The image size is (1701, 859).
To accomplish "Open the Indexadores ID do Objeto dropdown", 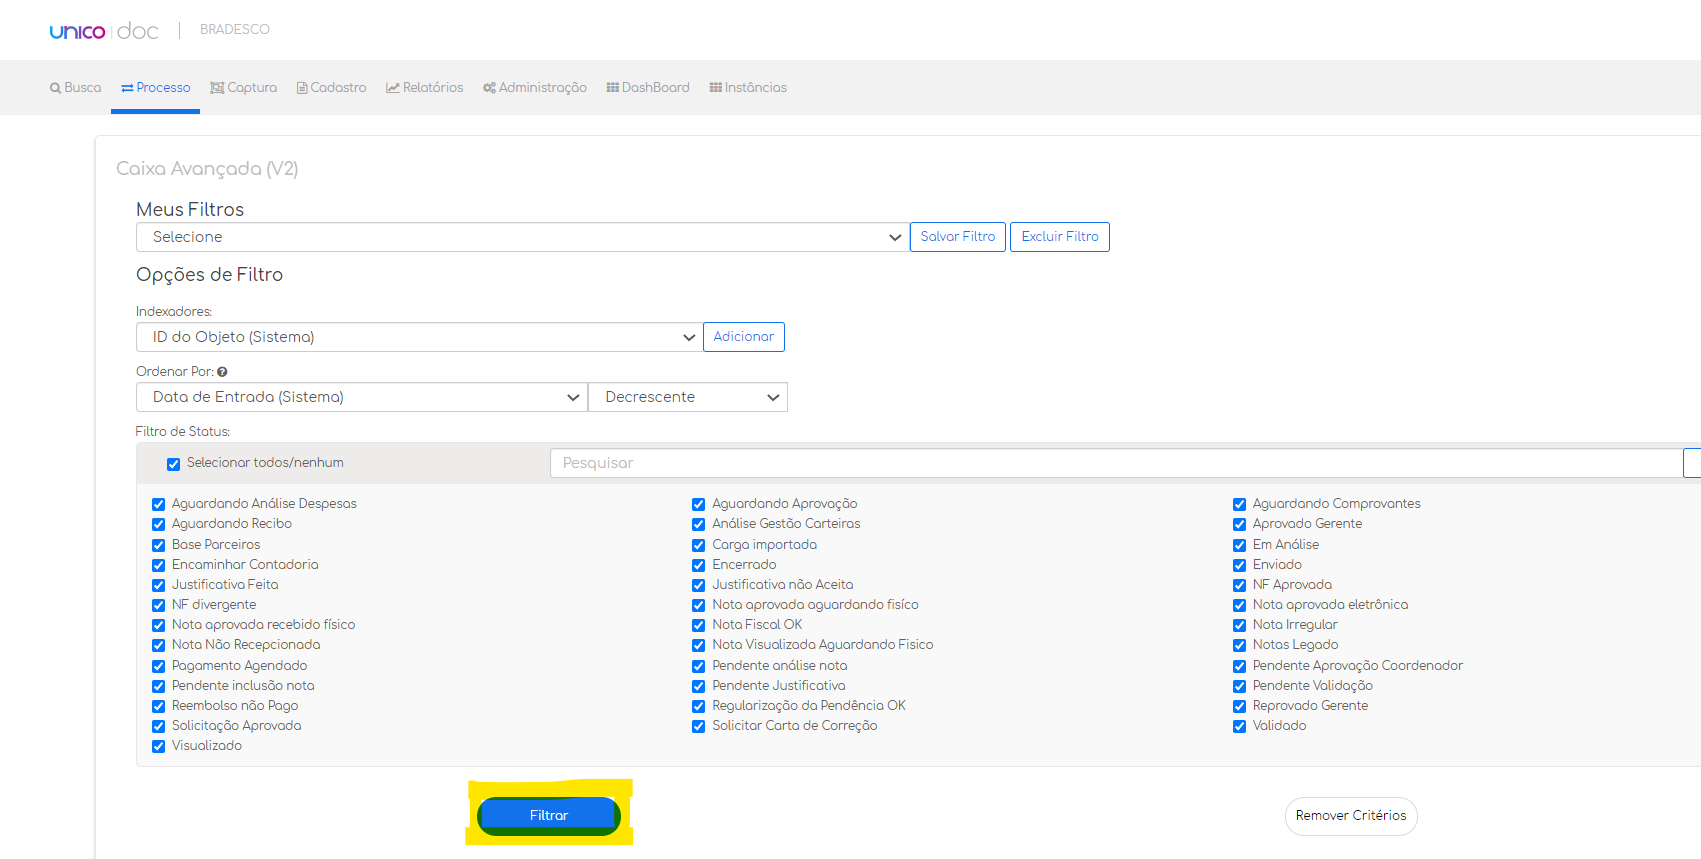I will pyautogui.click(x=418, y=337).
